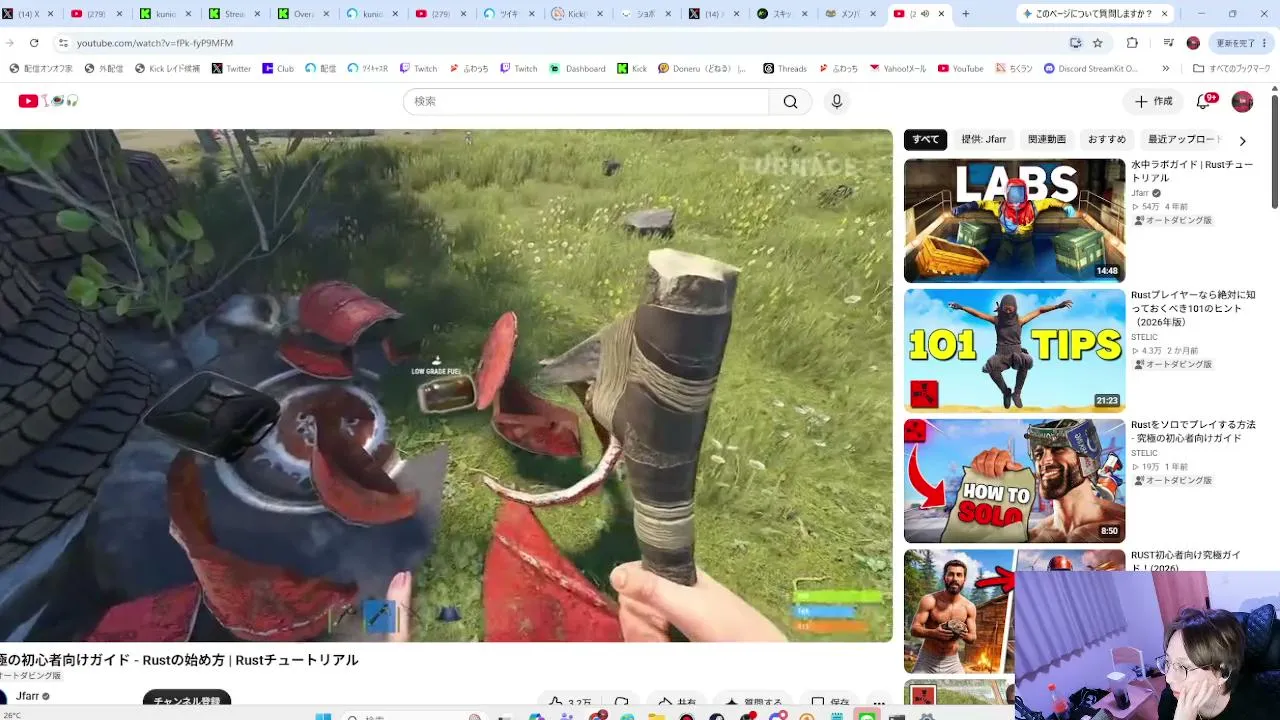Open the Kick レイド候補 bookmark
1280x720 pixels.
click(167, 69)
